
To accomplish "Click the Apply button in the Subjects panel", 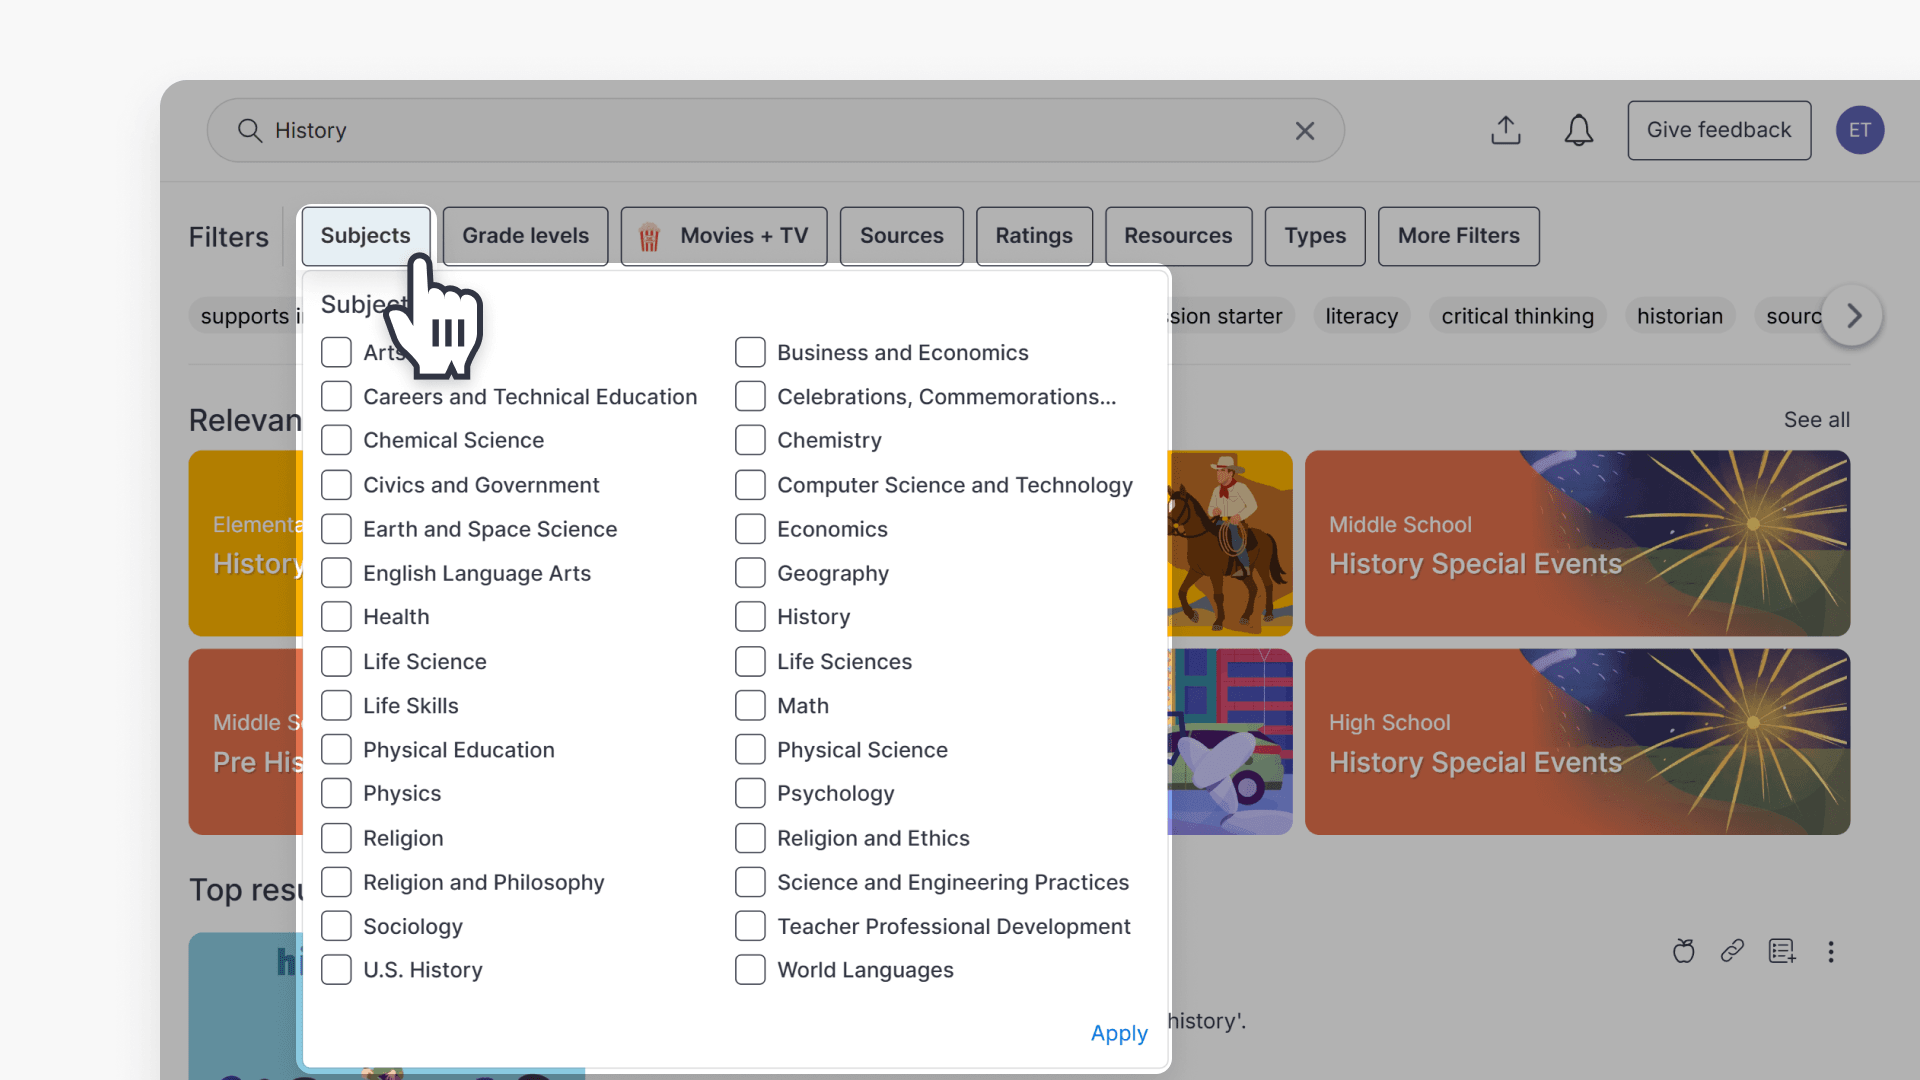I will (1118, 1033).
